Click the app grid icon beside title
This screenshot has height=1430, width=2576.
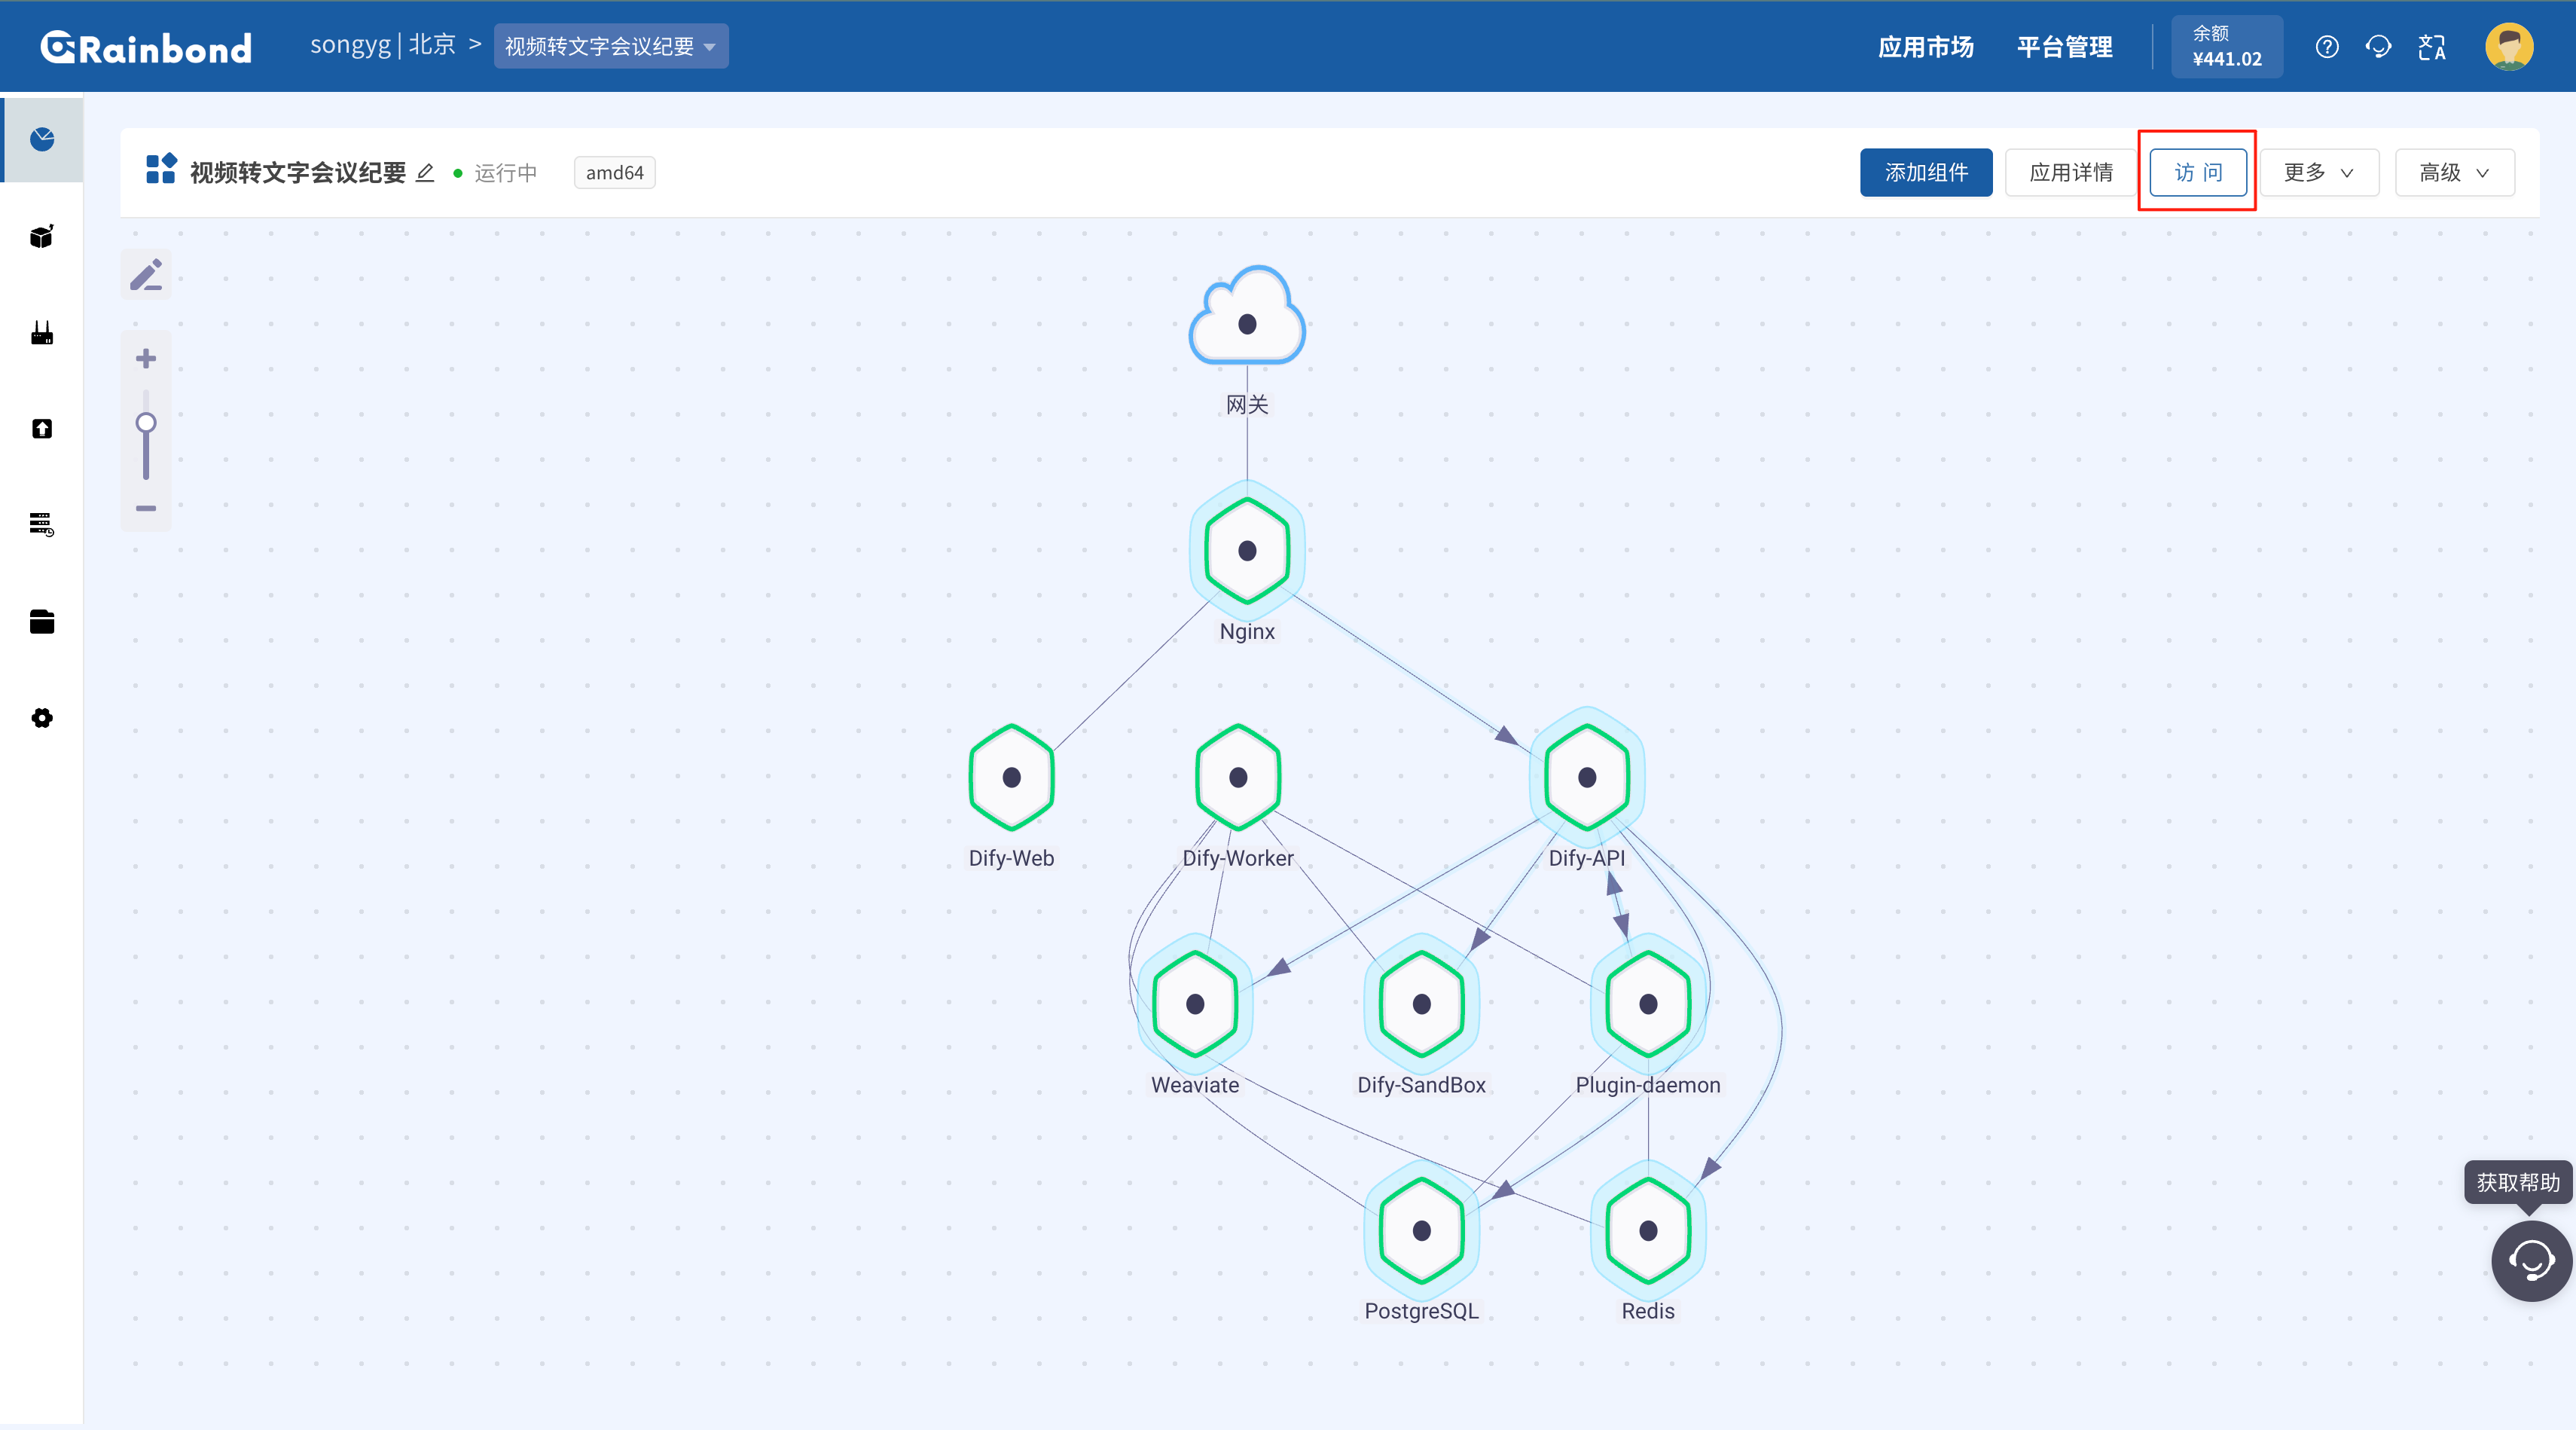point(161,169)
